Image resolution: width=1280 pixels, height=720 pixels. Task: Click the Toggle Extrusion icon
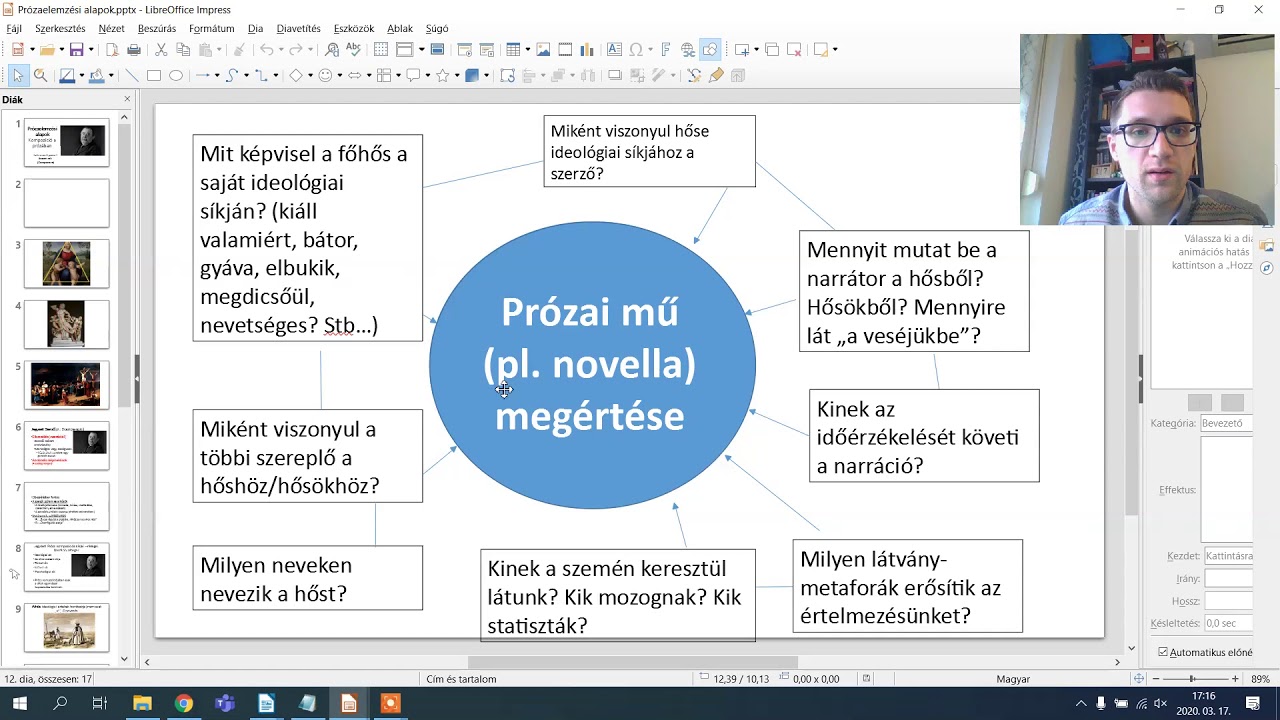click(x=737, y=75)
